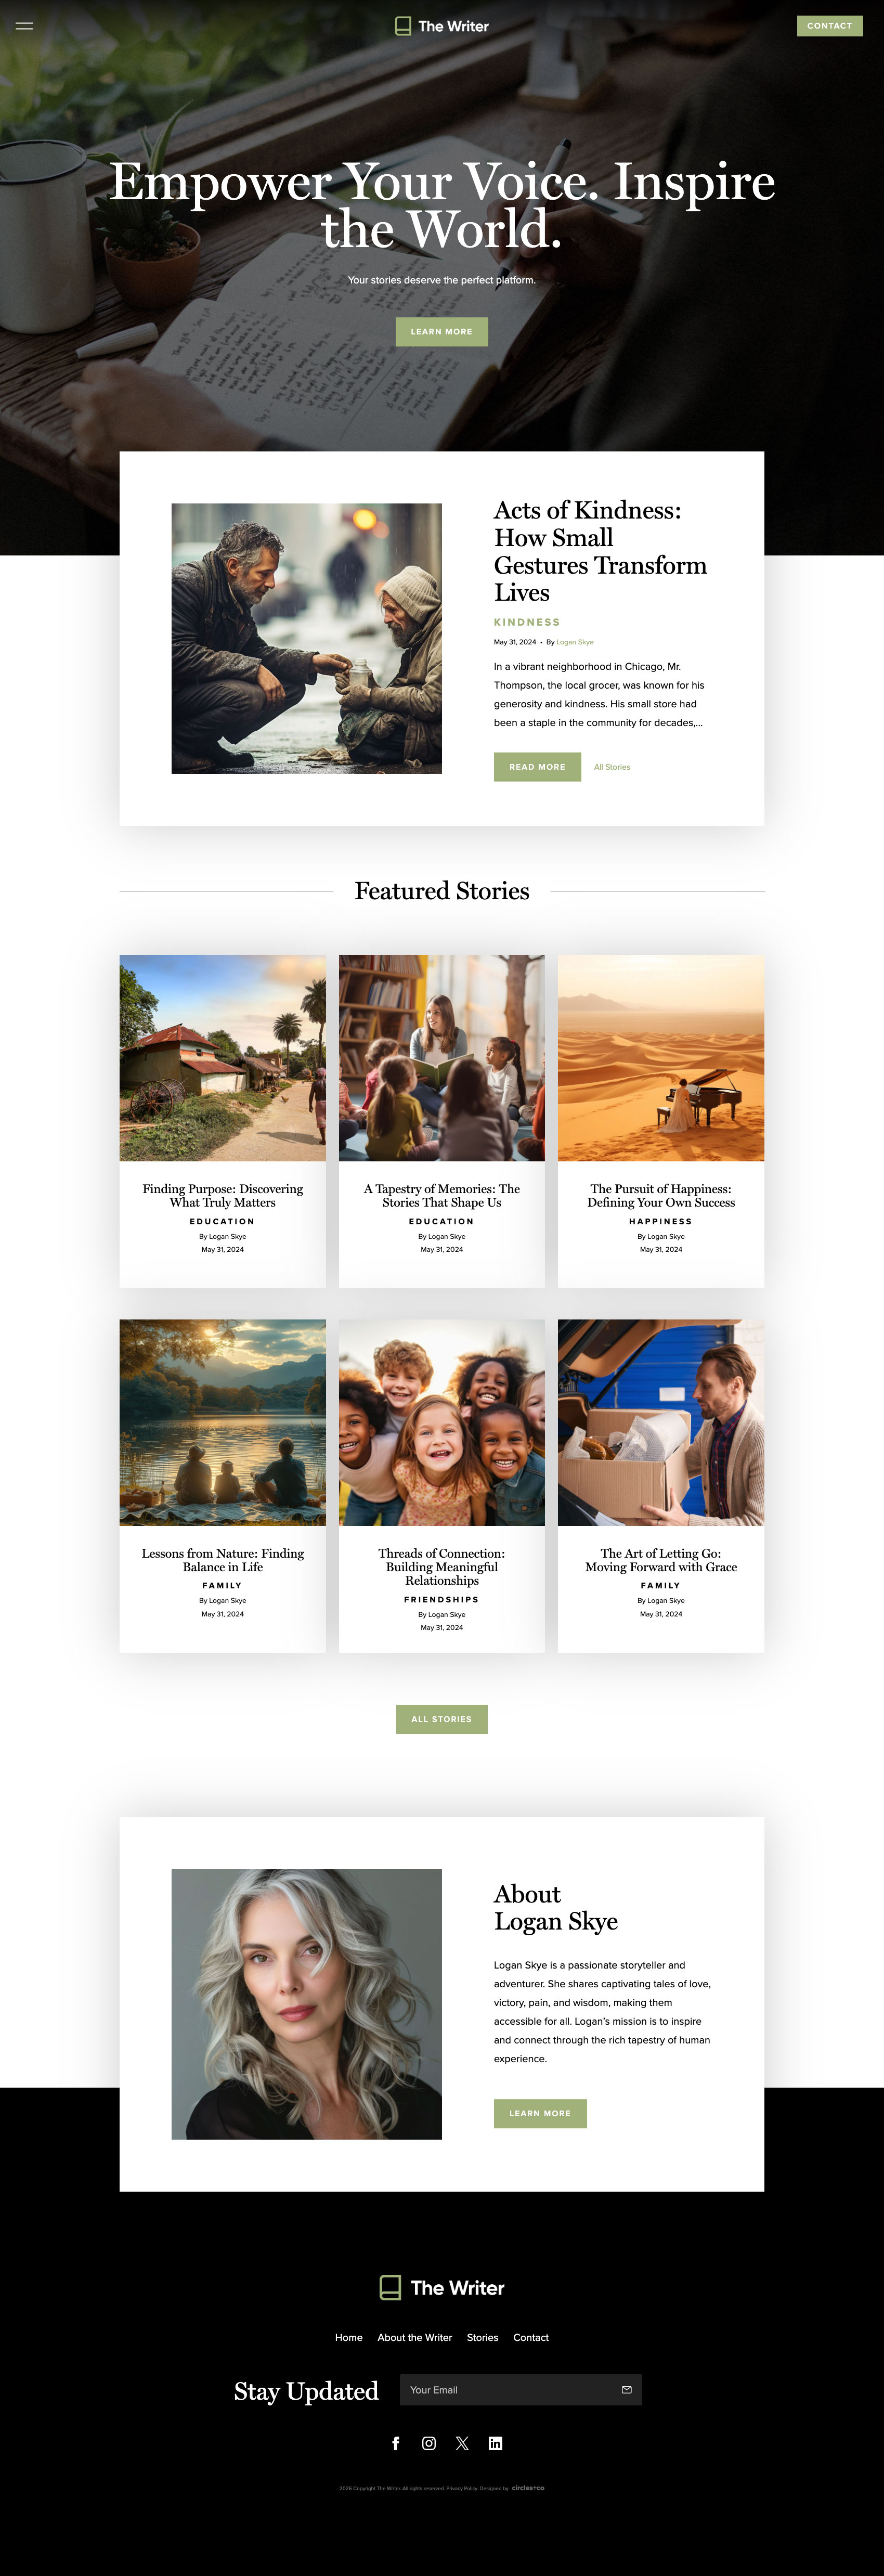The height and width of the screenshot is (2576, 884).
Task: Click Logan Skye author link
Action: 575,642
